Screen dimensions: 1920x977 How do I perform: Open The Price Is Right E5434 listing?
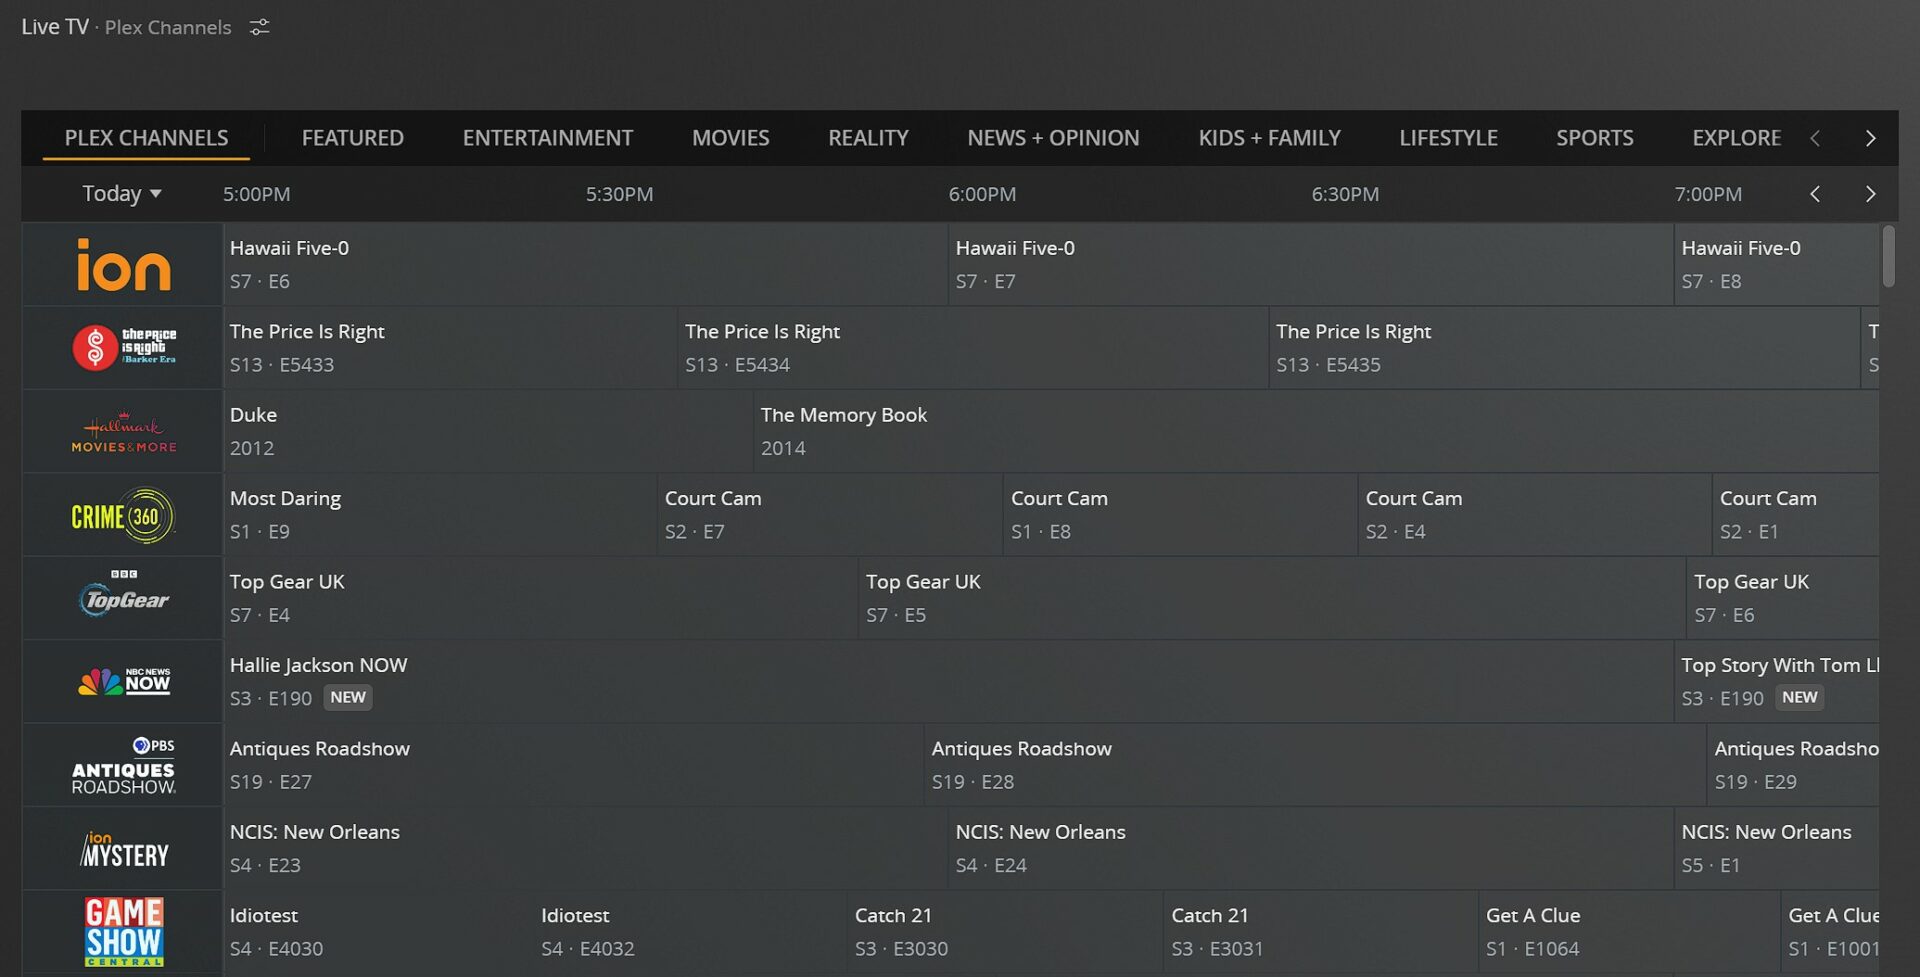[973, 348]
